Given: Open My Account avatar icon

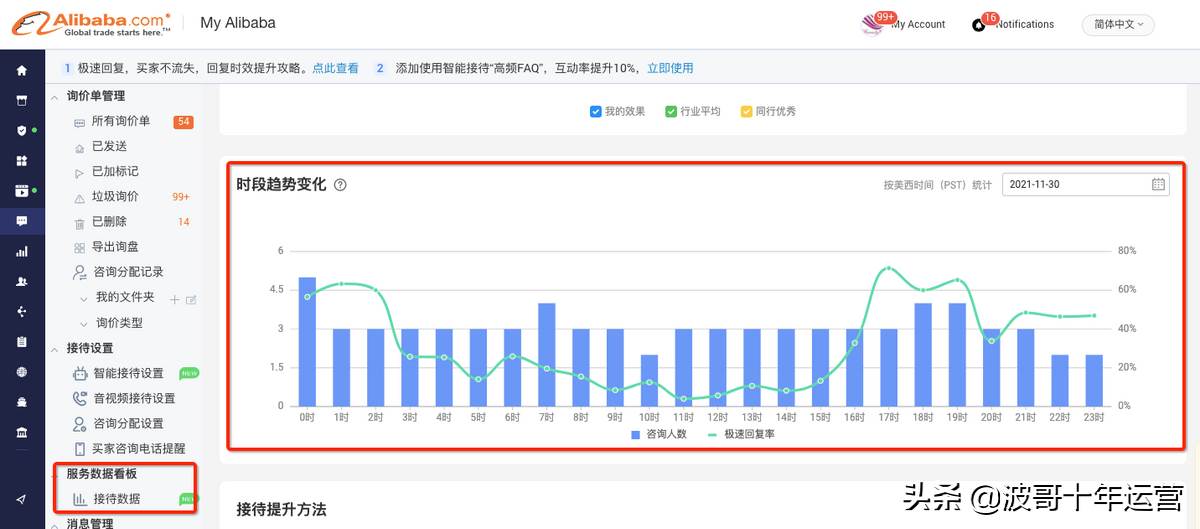Looking at the screenshot, I should [x=873, y=25].
